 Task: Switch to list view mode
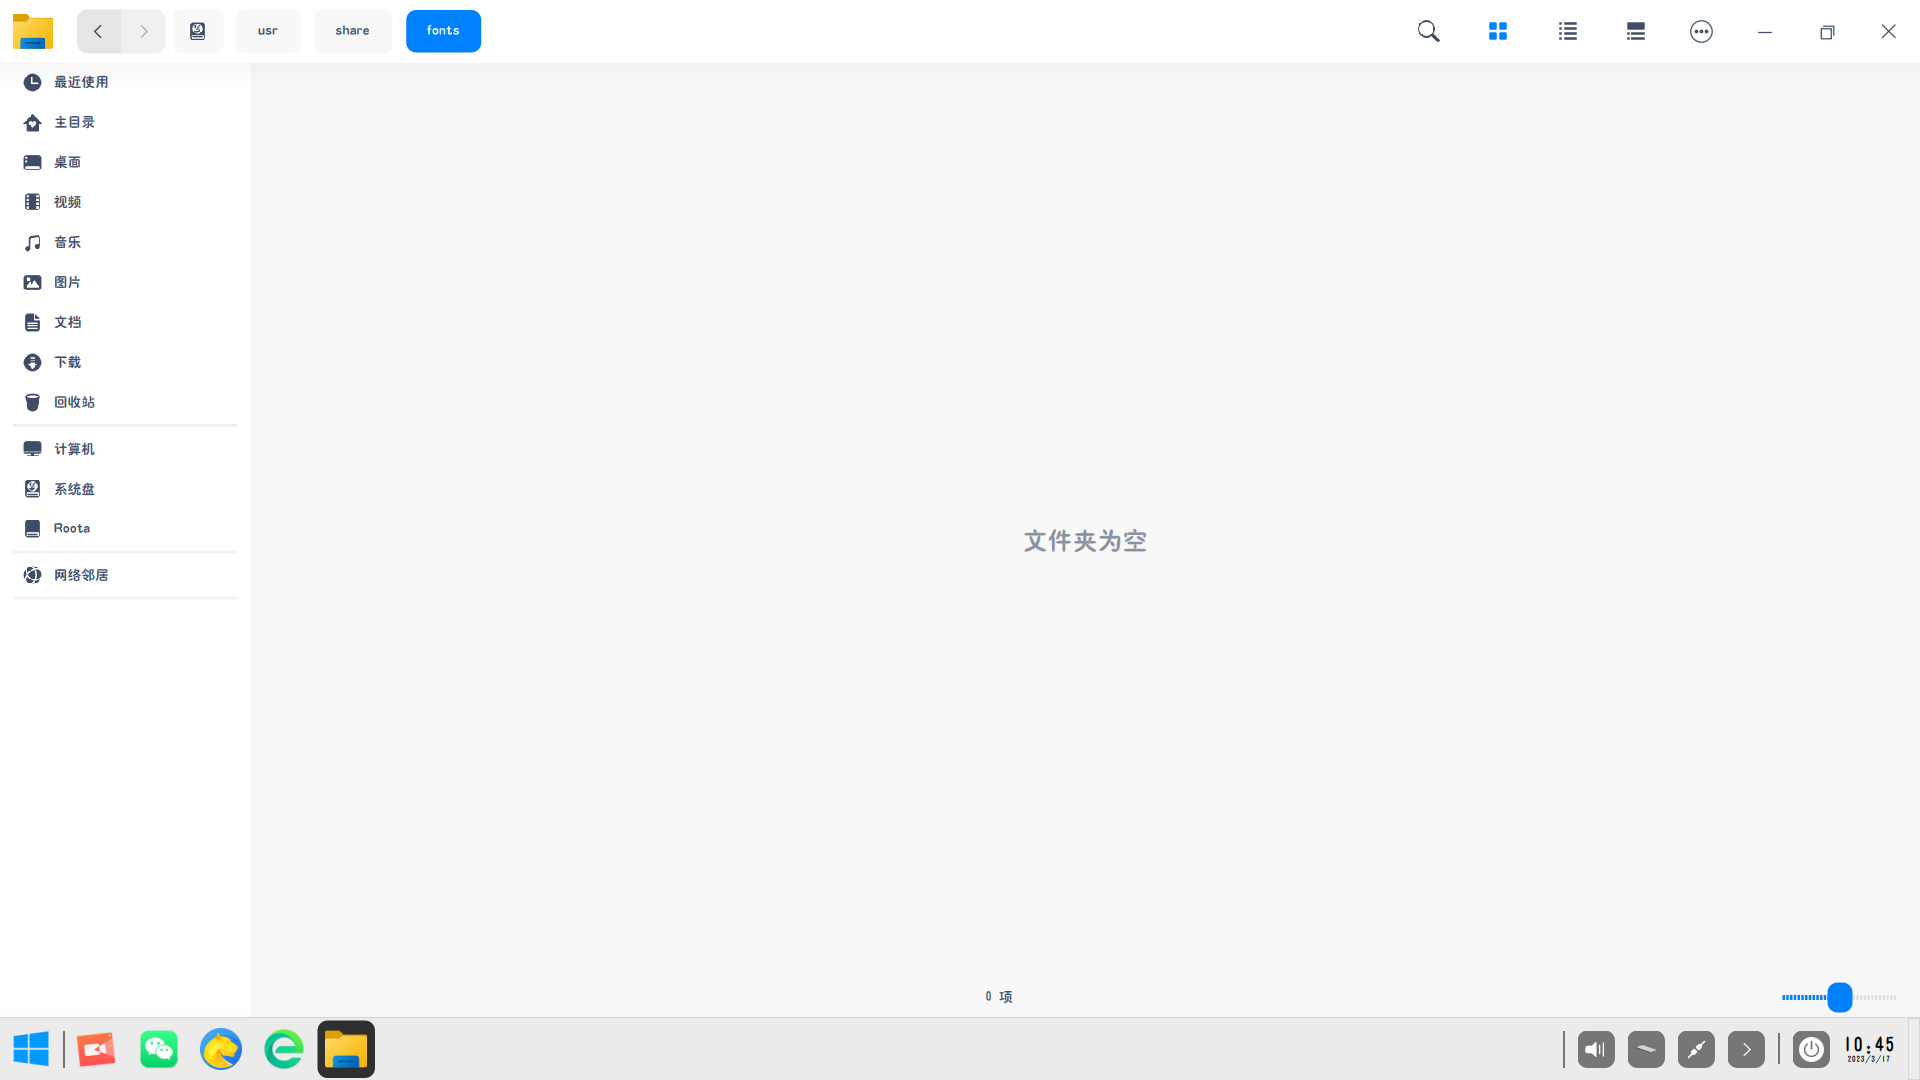click(1566, 31)
